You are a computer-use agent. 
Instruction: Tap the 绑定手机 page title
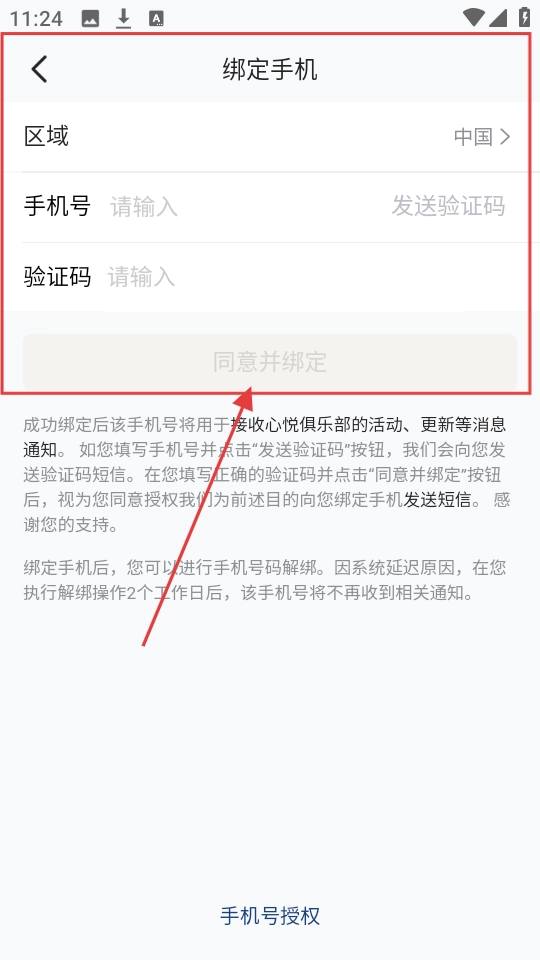270,69
